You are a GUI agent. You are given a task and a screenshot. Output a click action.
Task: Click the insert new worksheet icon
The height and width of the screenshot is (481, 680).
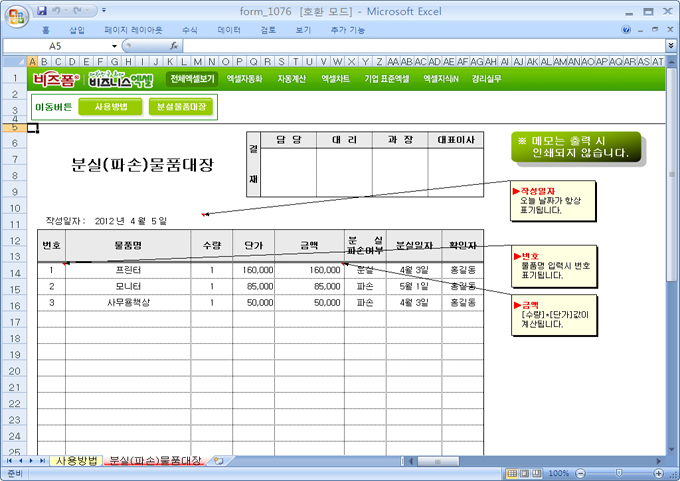click(218, 460)
